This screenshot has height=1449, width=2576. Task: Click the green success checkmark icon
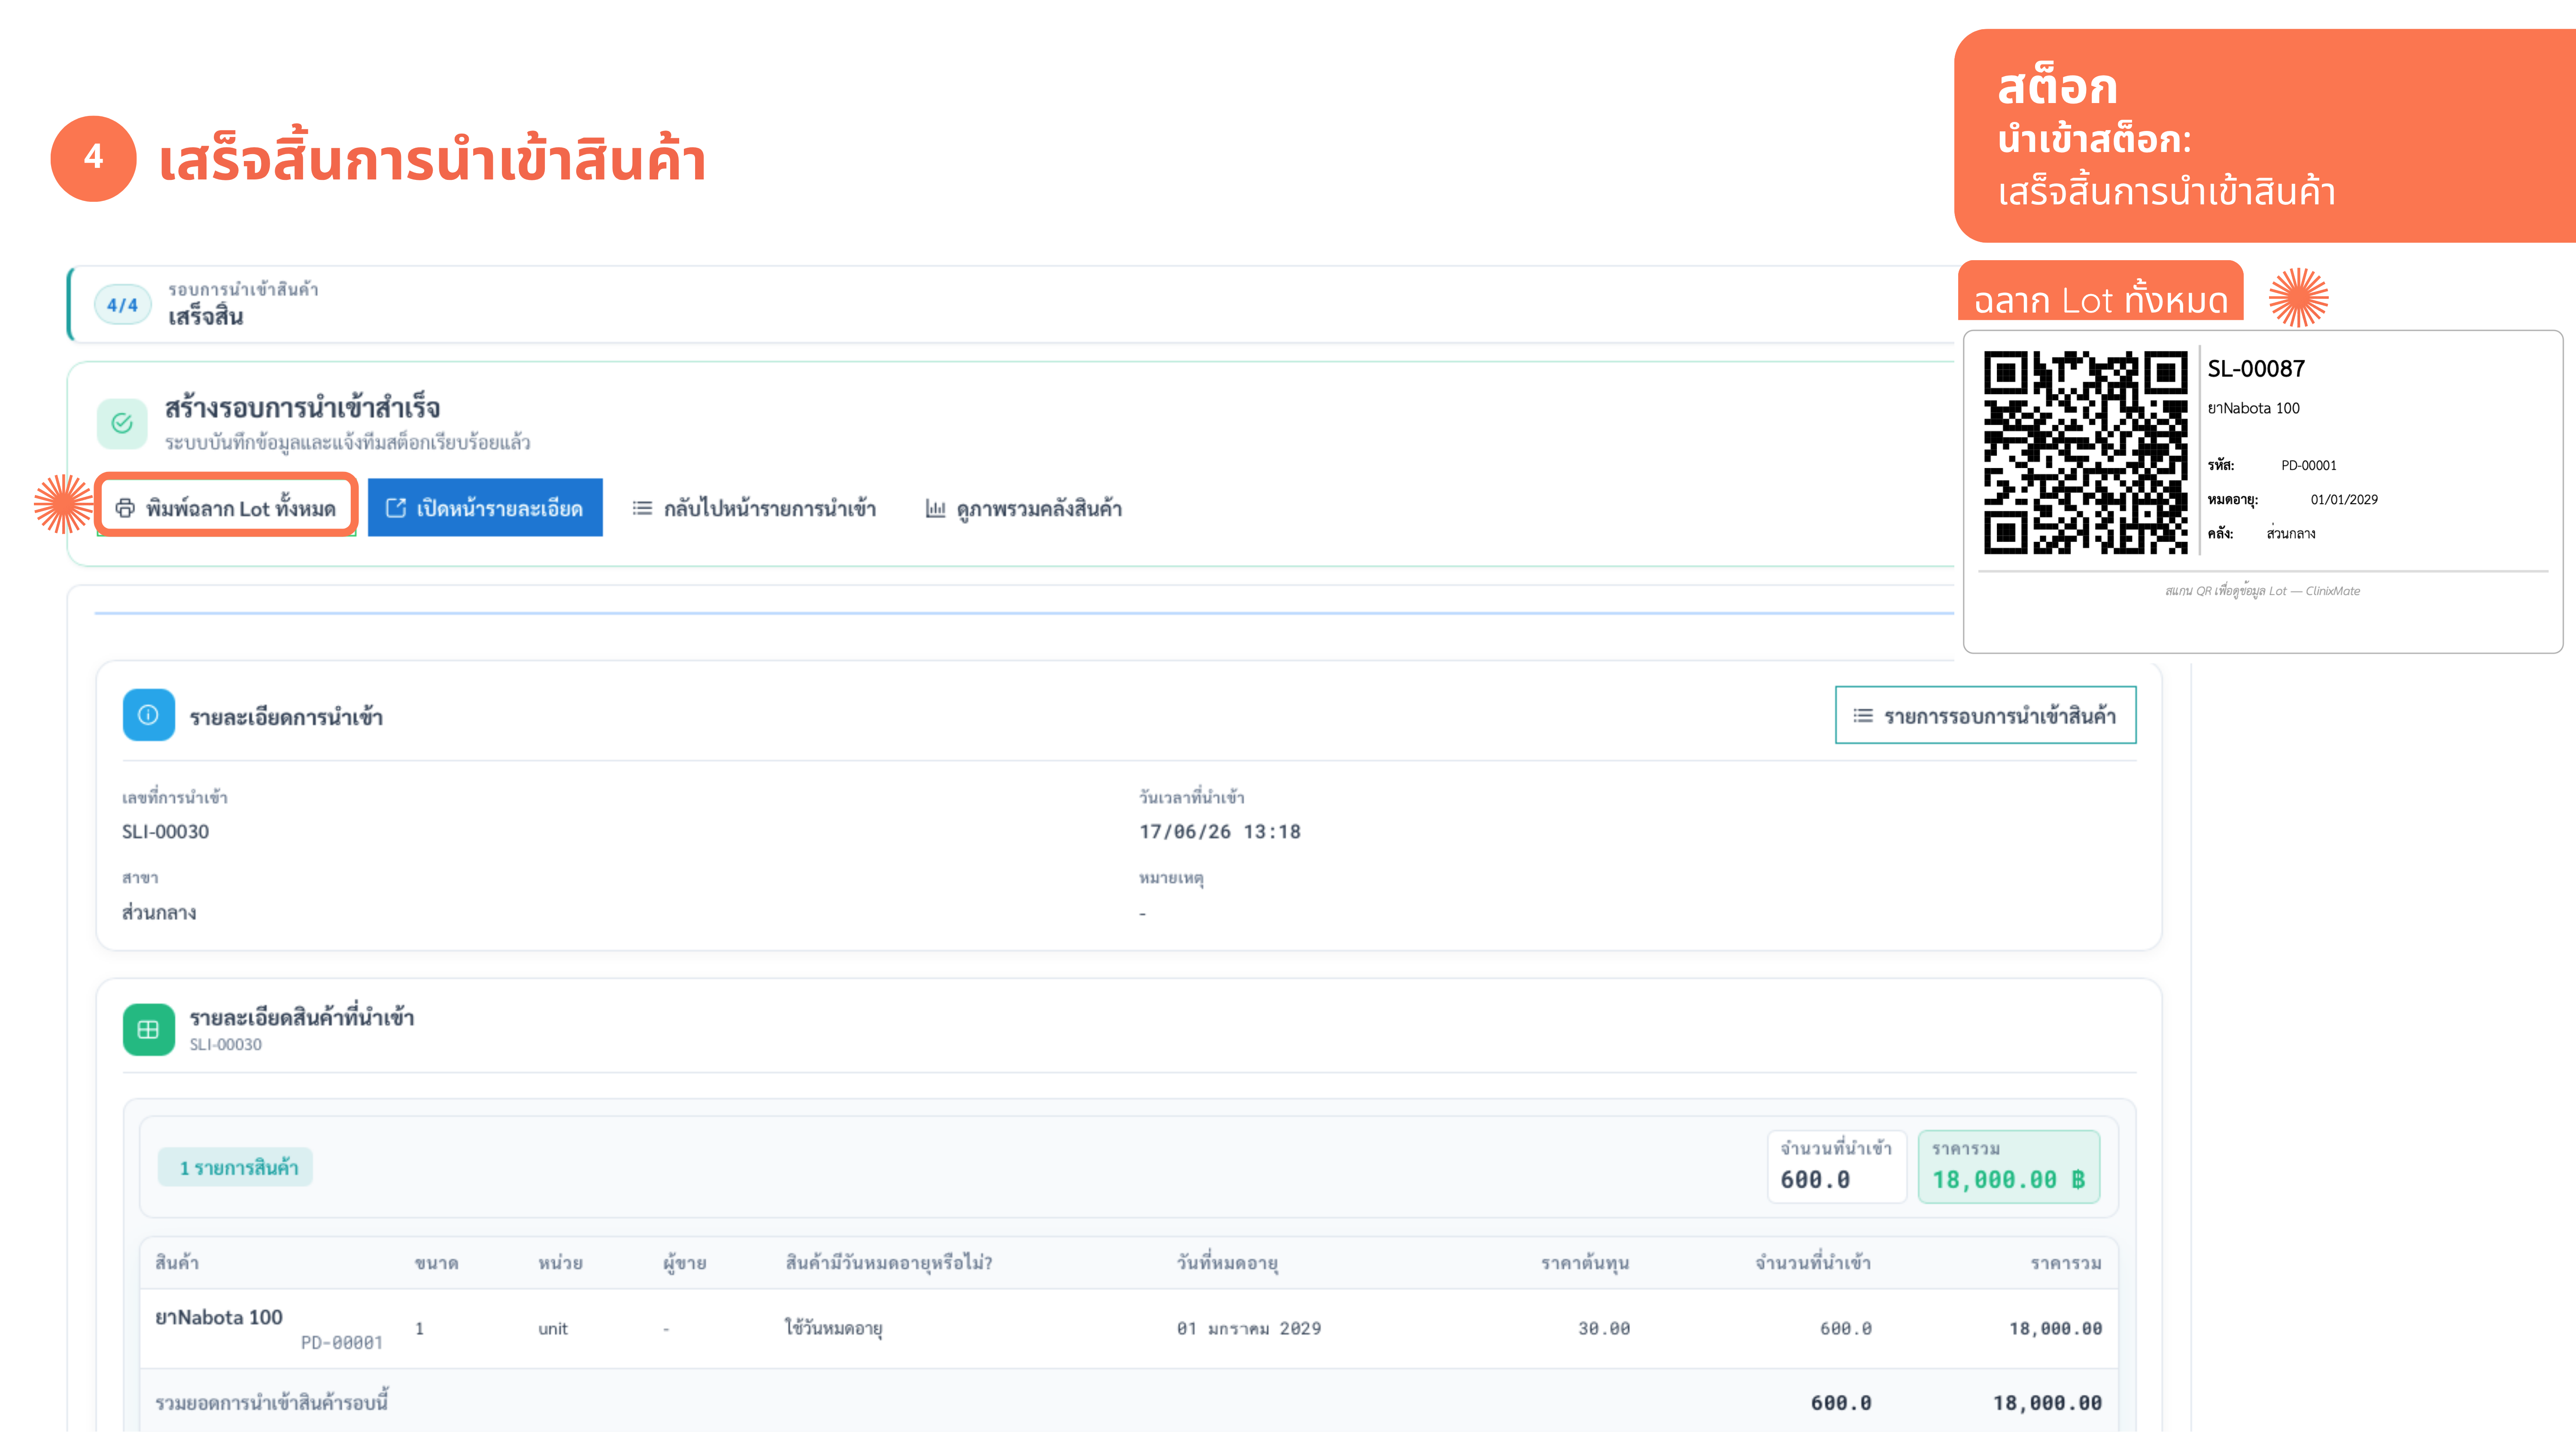pyautogui.click(x=122, y=424)
